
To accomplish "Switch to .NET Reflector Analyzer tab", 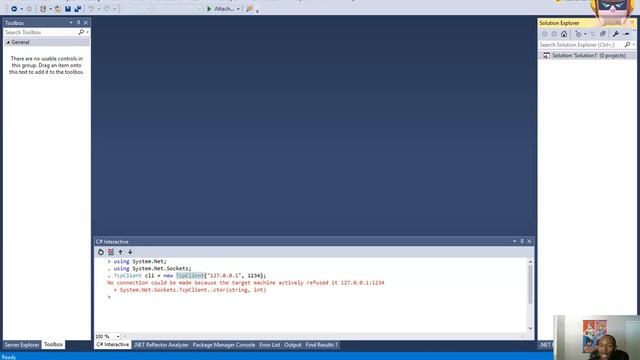I will pos(161,345).
